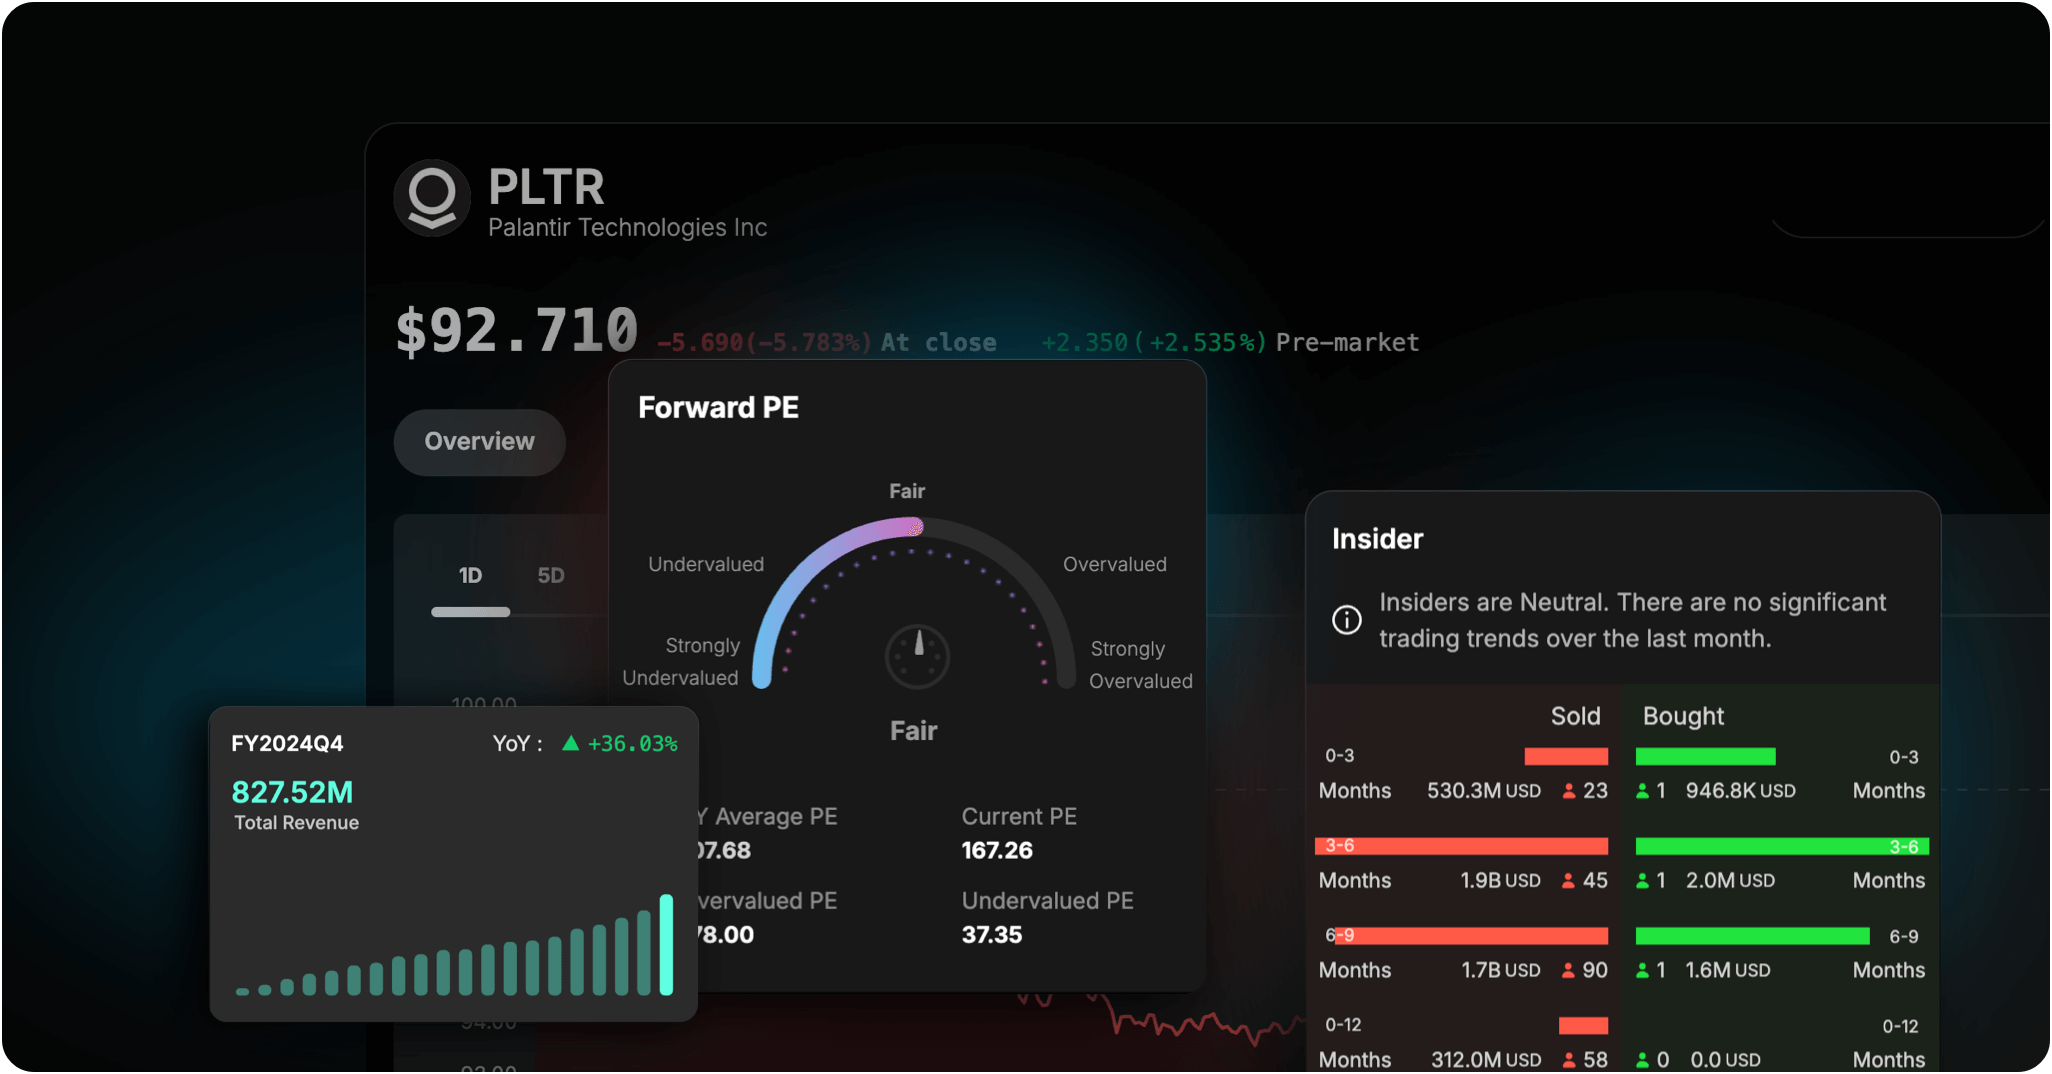Click the red seller icon next to 90
2052x1074 pixels.
(x=1570, y=969)
